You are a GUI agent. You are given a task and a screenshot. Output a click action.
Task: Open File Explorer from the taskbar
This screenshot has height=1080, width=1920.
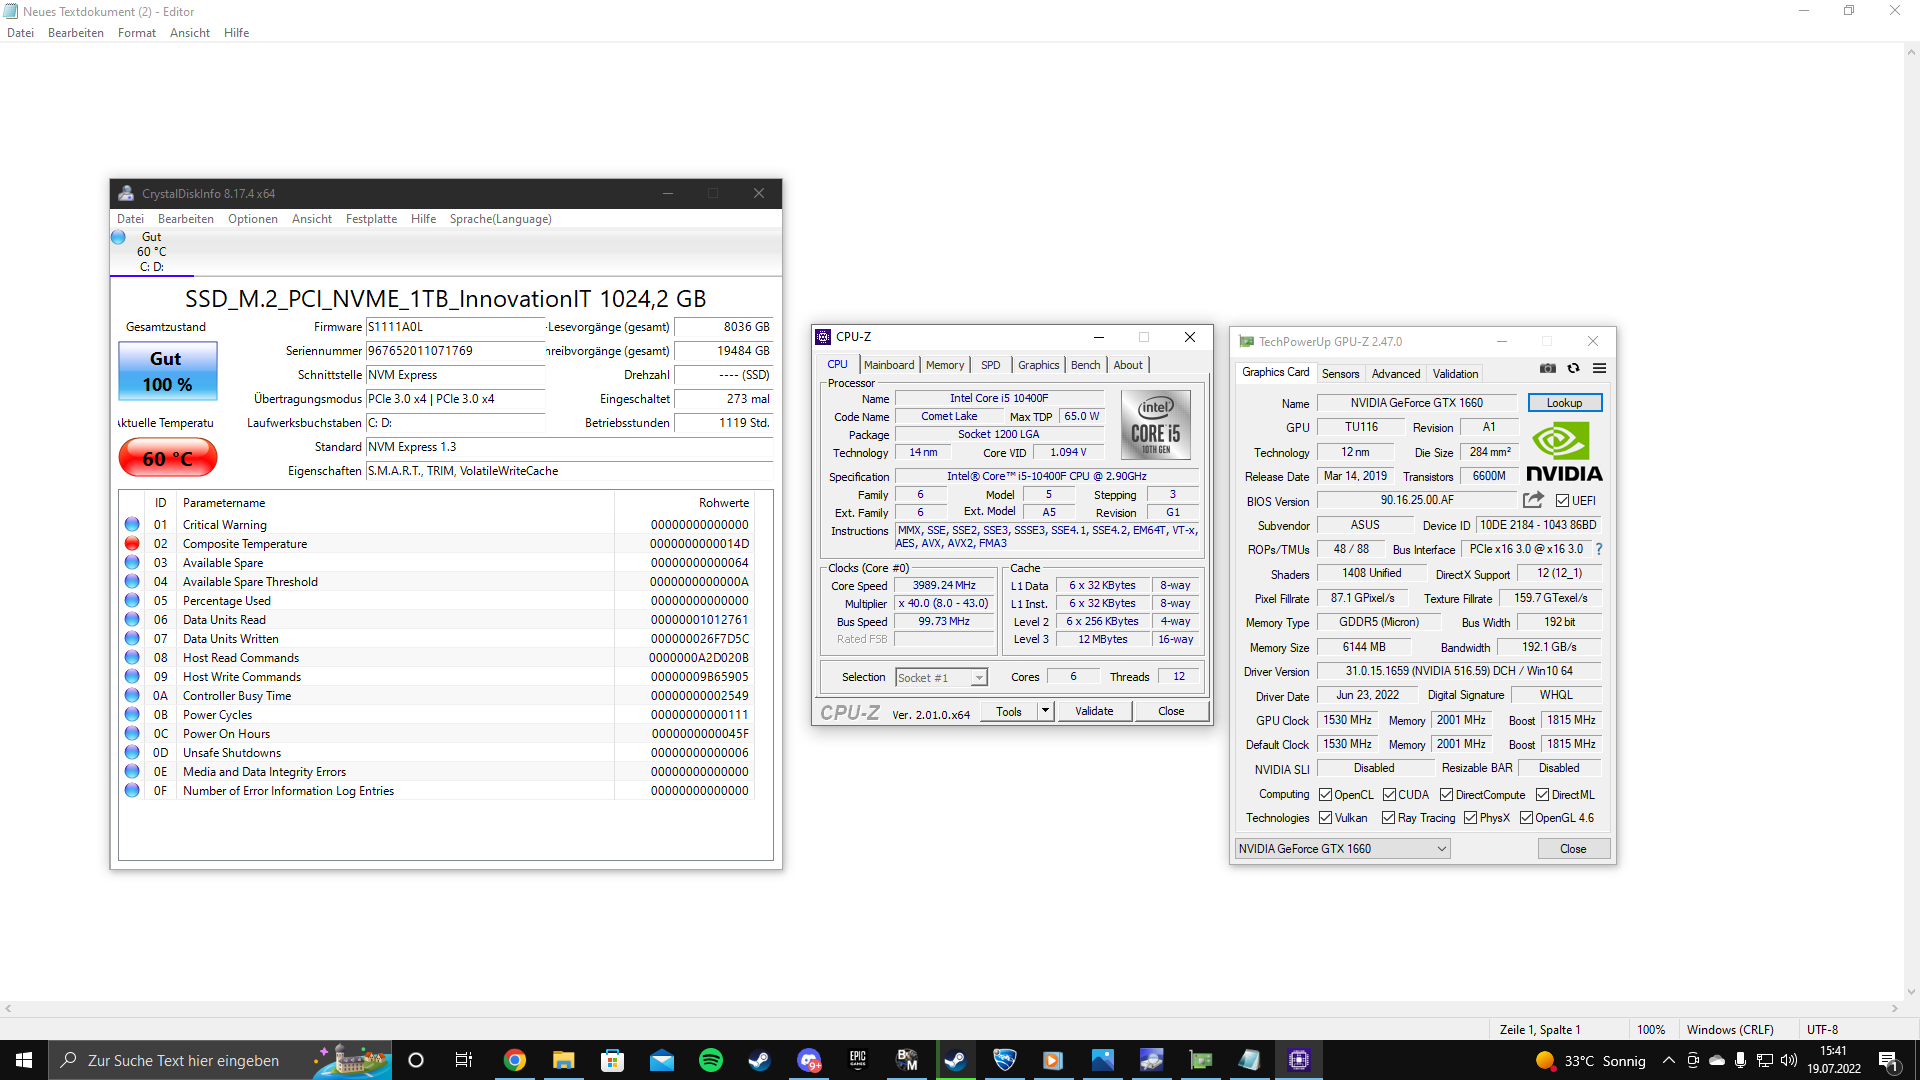tap(564, 1060)
